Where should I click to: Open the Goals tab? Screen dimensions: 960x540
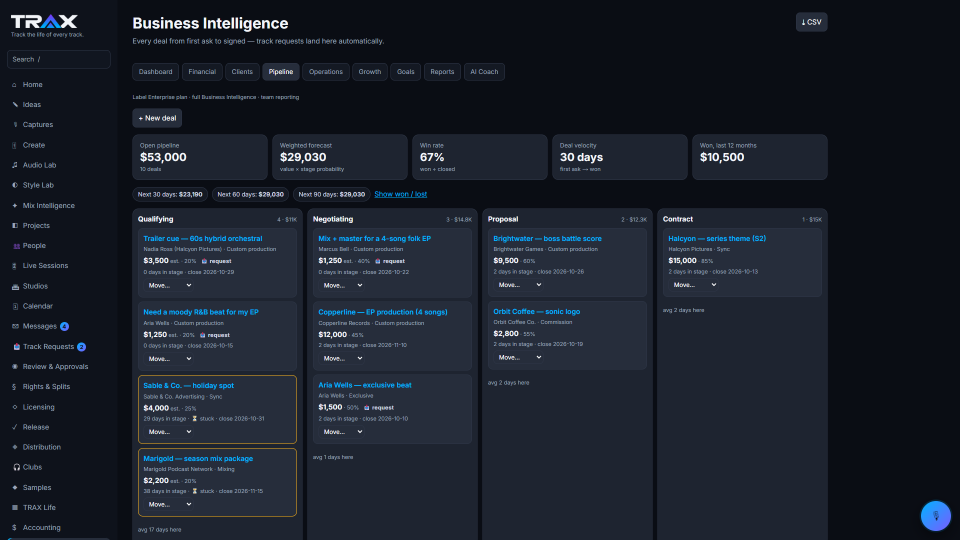(x=405, y=72)
